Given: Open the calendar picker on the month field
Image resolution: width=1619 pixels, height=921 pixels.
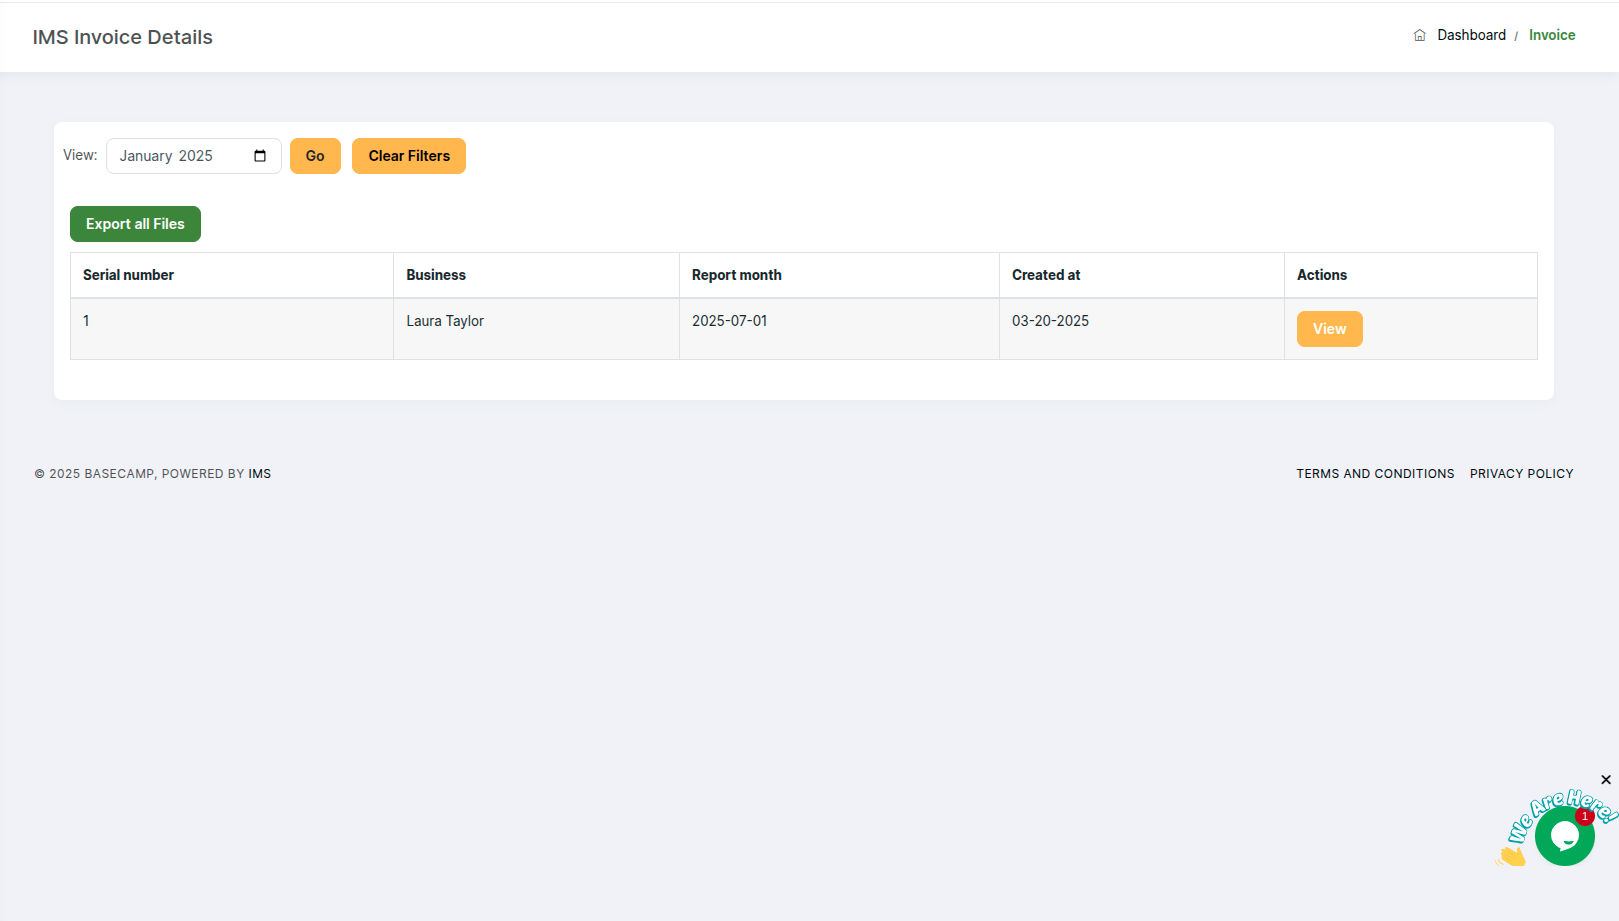Looking at the screenshot, I should [260, 156].
